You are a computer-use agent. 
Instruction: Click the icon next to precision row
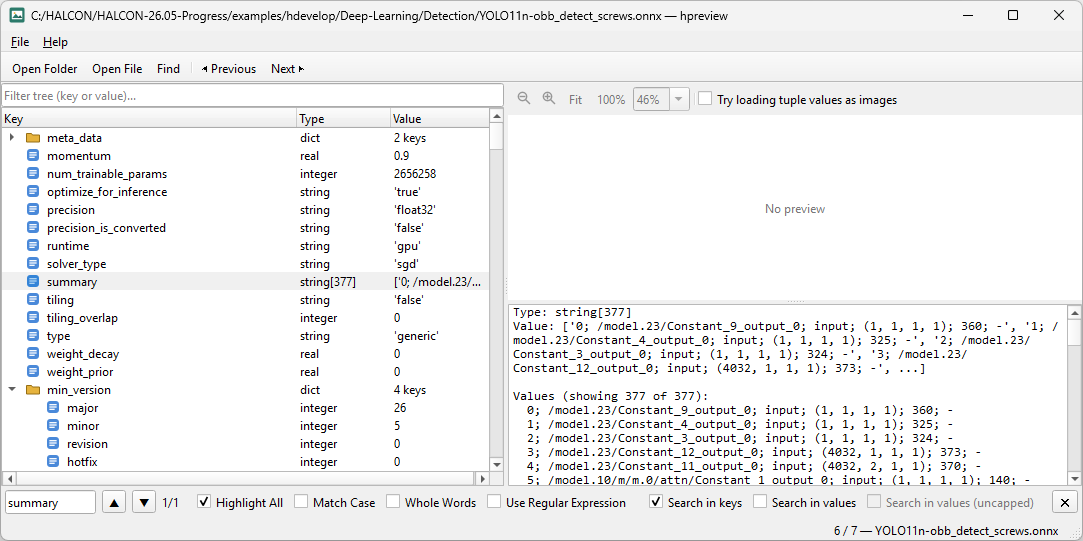click(x=33, y=210)
